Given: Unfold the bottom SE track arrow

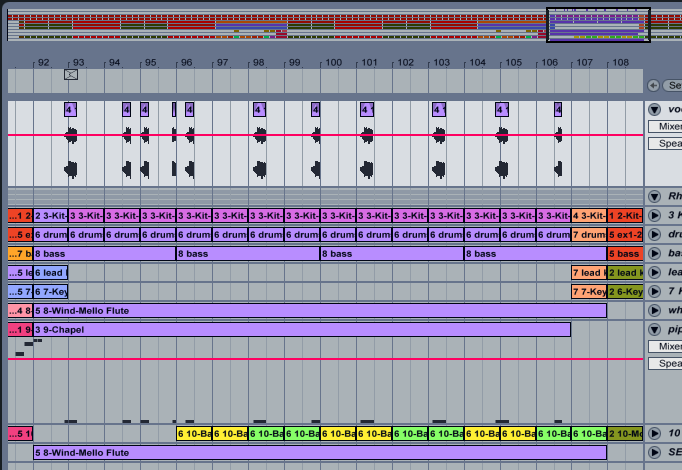Looking at the screenshot, I should coord(654,453).
